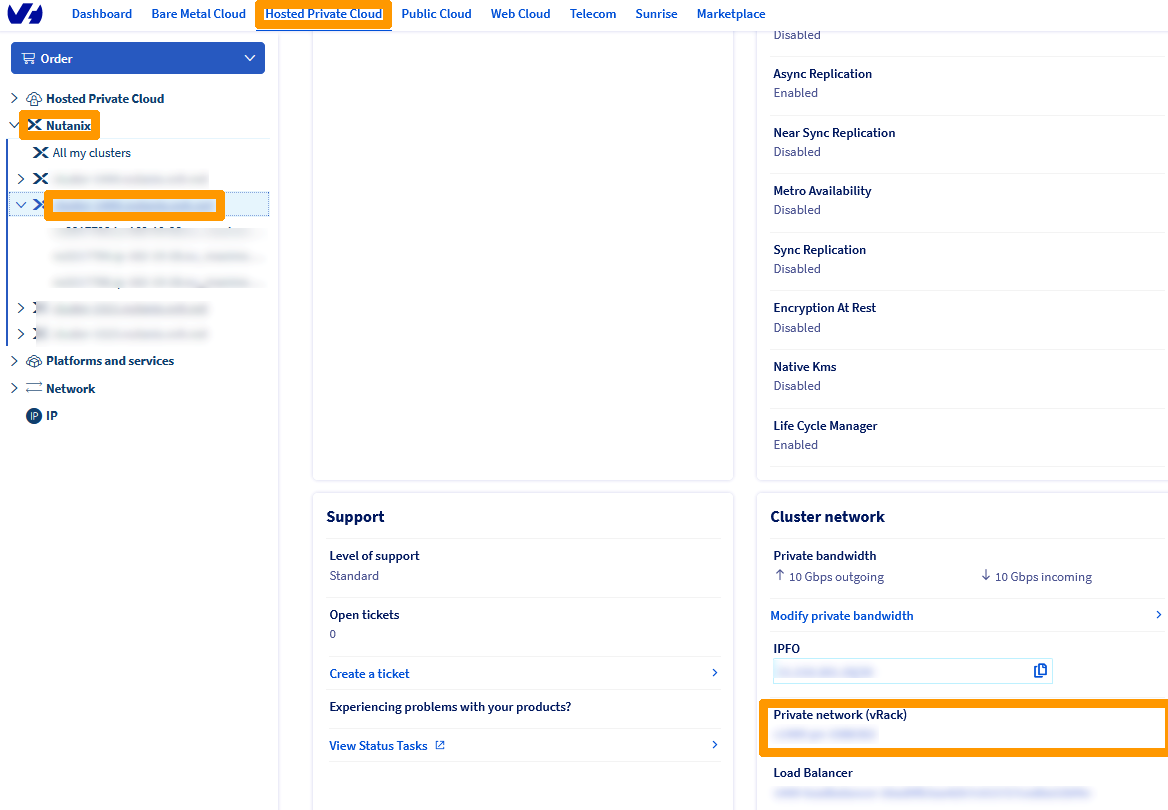Image resolution: width=1168 pixels, height=810 pixels.
Task: Click the Network icon in the sidebar
Action: (32, 388)
